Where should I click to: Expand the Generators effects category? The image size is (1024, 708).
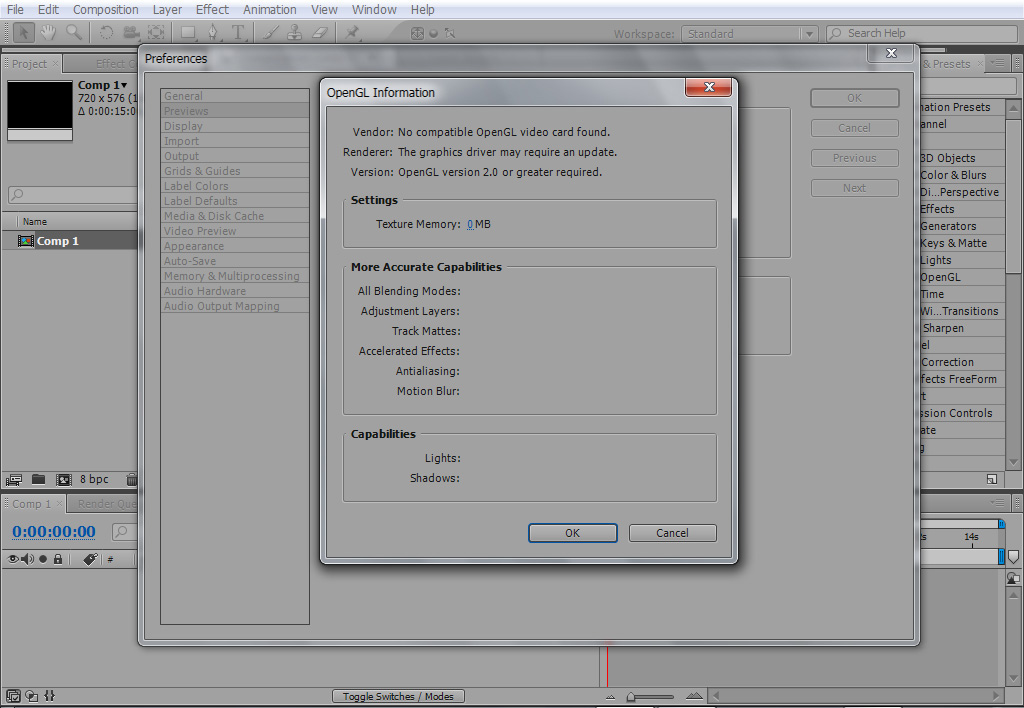(x=948, y=226)
